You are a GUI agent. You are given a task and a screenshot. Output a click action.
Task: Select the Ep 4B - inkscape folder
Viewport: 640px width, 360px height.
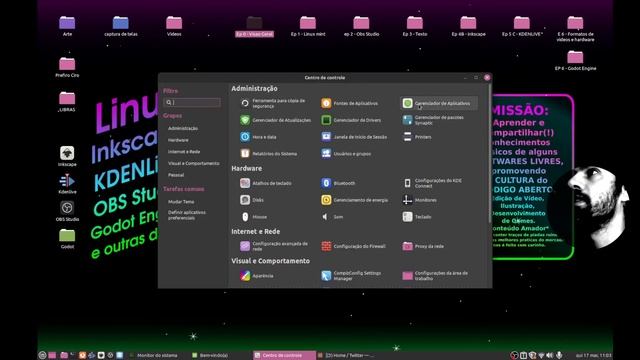pos(468,27)
